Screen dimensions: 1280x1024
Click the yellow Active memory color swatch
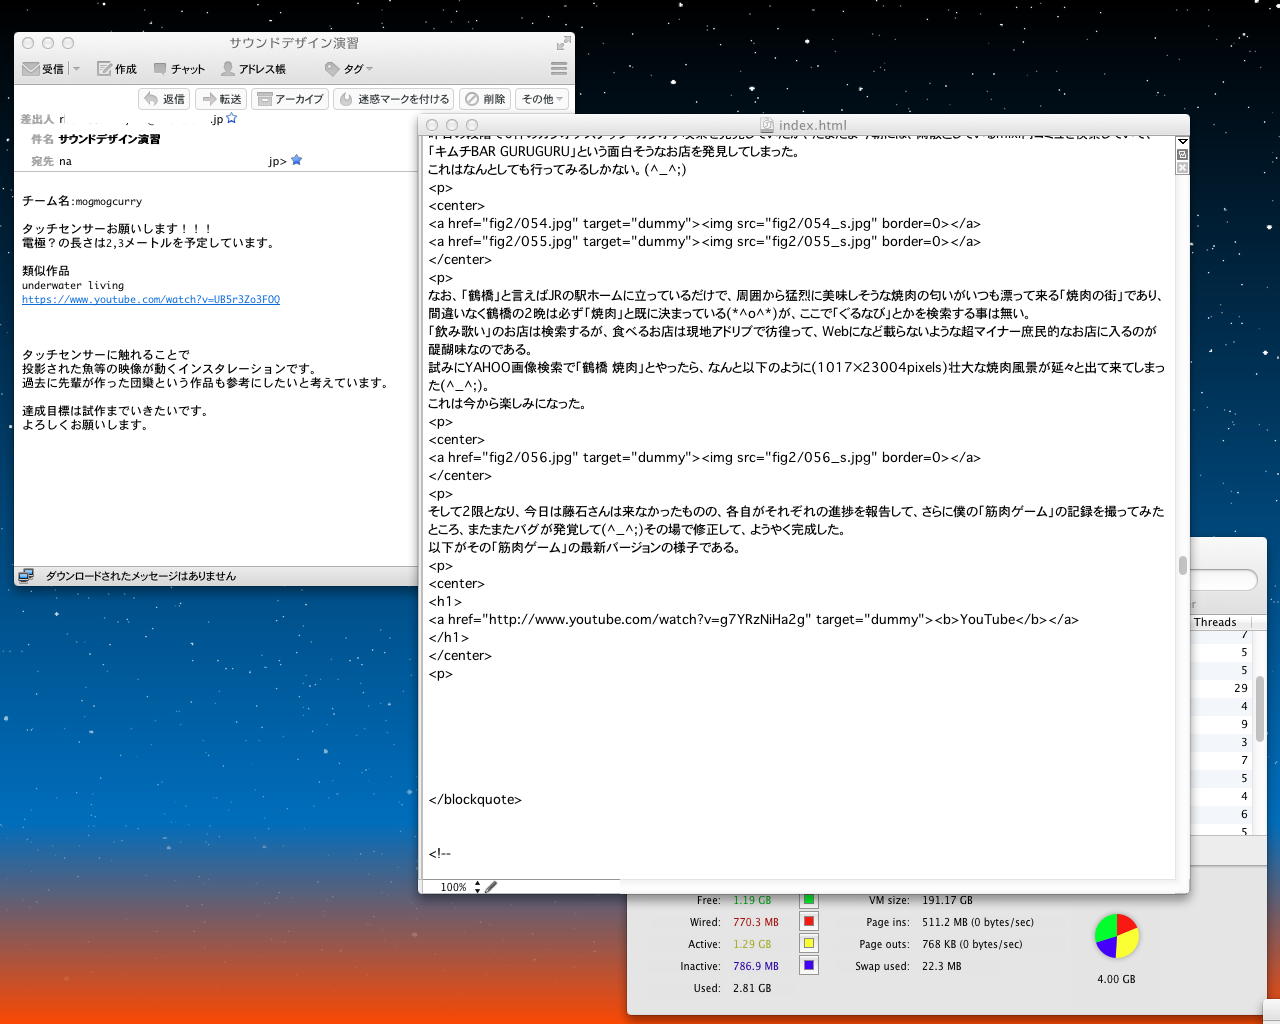[x=809, y=944]
